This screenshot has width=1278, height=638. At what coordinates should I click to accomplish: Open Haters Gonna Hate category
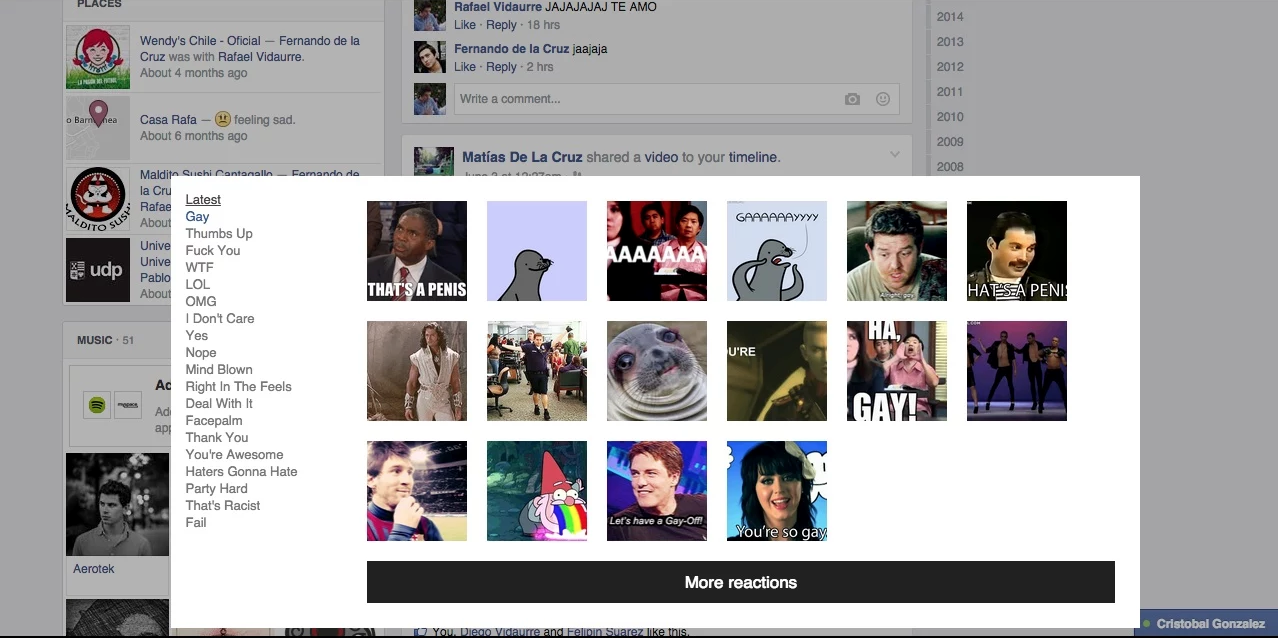[241, 472]
